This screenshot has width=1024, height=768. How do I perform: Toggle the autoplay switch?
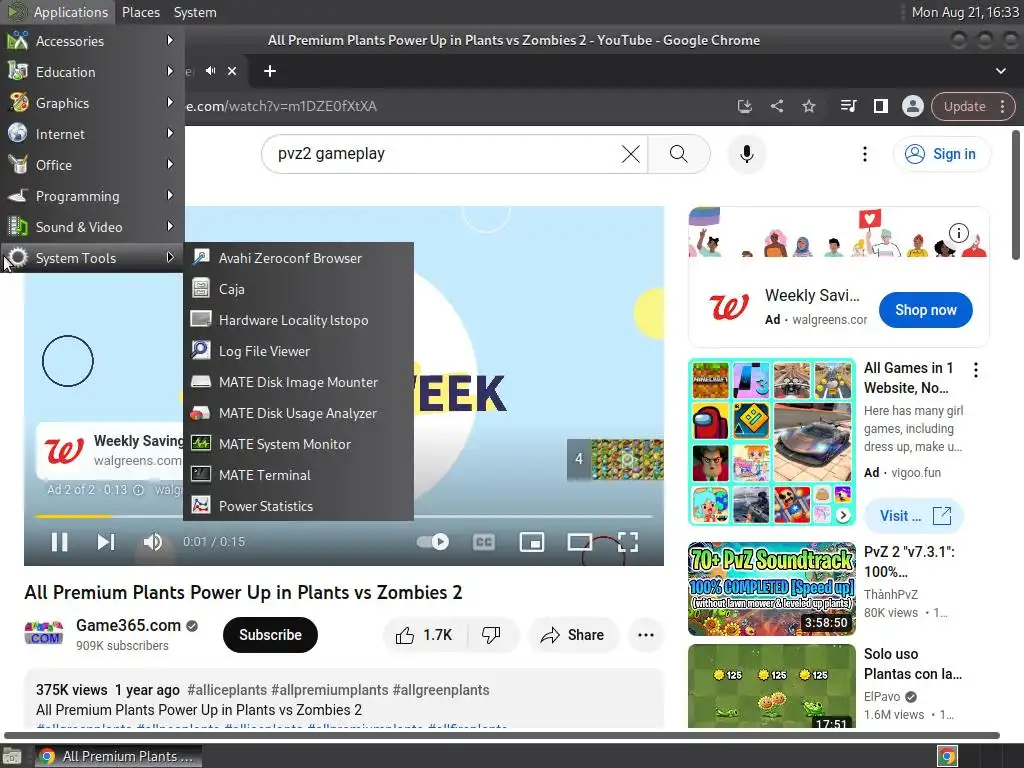tap(432, 542)
